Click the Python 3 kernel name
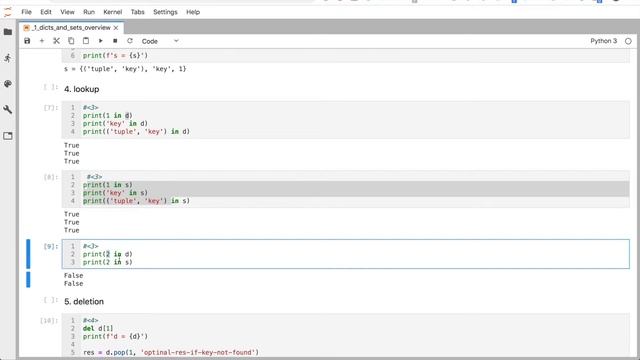This screenshot has height=360, width=640. [603, 41]
